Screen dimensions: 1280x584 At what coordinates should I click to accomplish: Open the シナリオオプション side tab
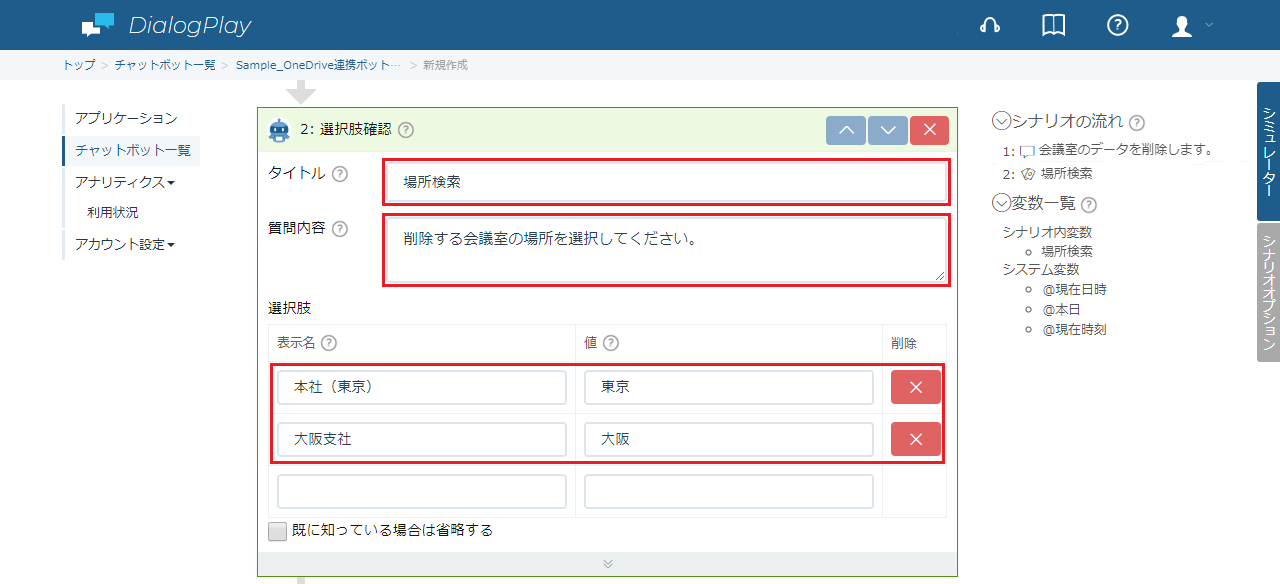[1268, 292]
